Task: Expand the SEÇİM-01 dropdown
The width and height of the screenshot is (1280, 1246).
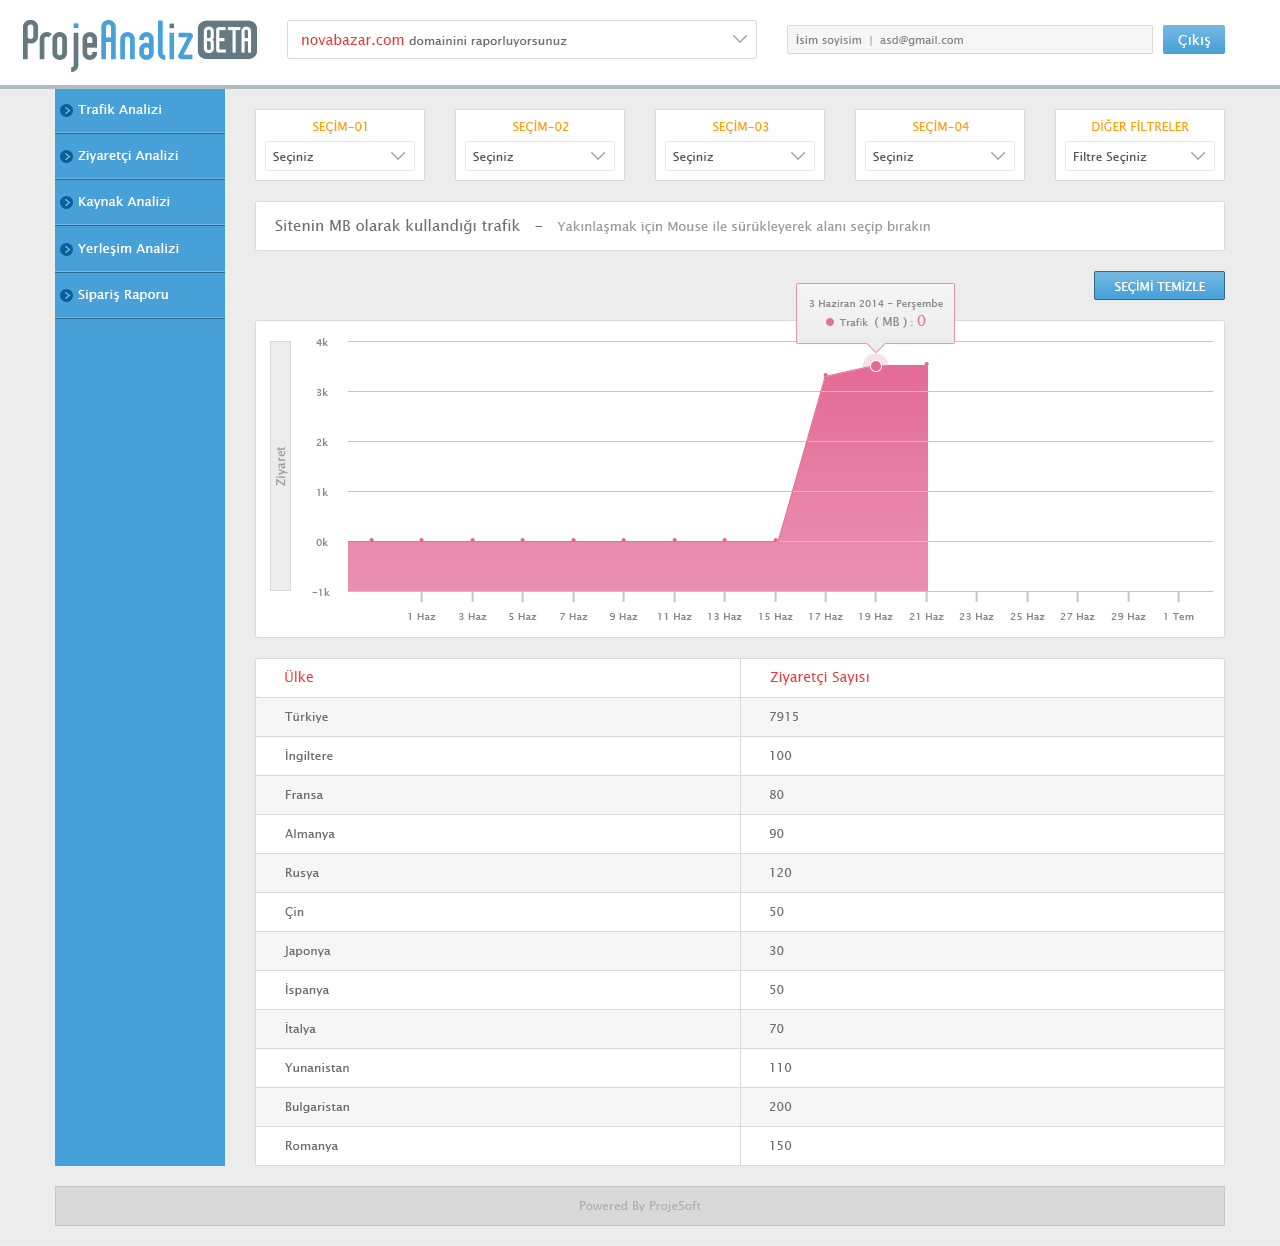Action: tap(339, 156)
